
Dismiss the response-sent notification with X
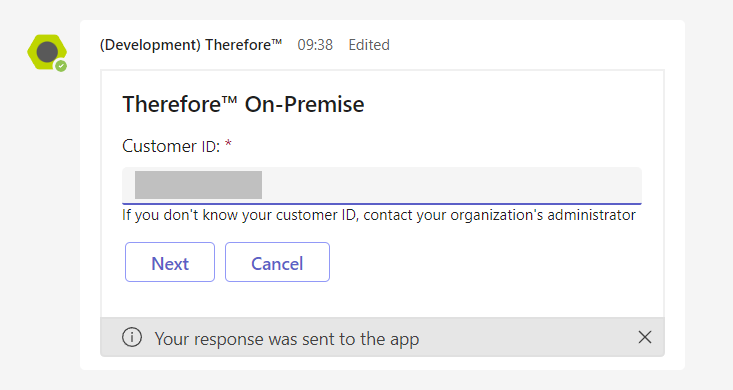point(645,337)
